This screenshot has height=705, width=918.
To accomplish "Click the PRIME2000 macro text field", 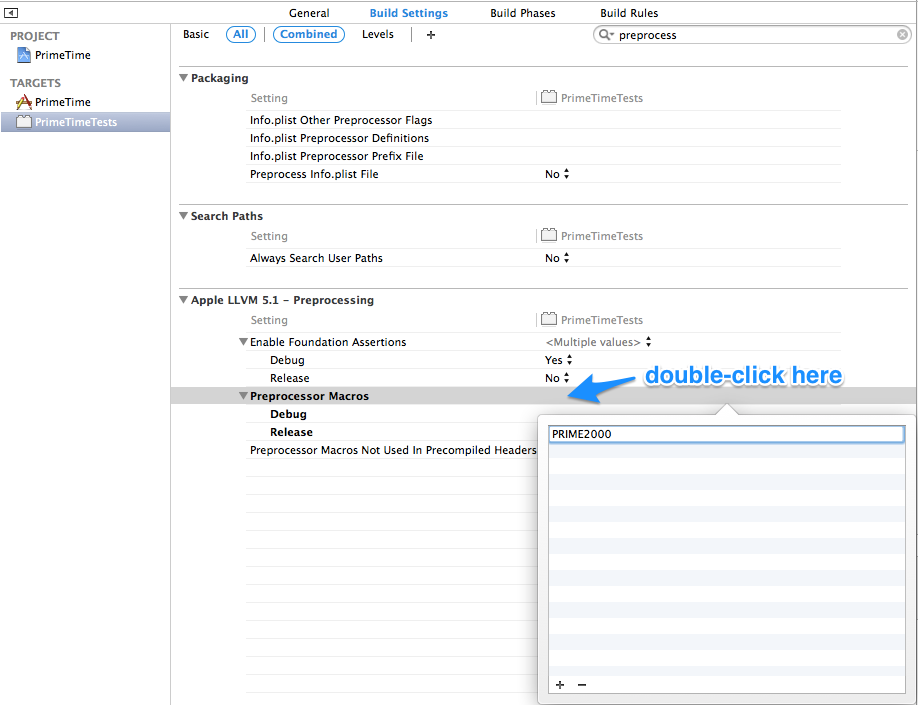I will click(727, 434).
